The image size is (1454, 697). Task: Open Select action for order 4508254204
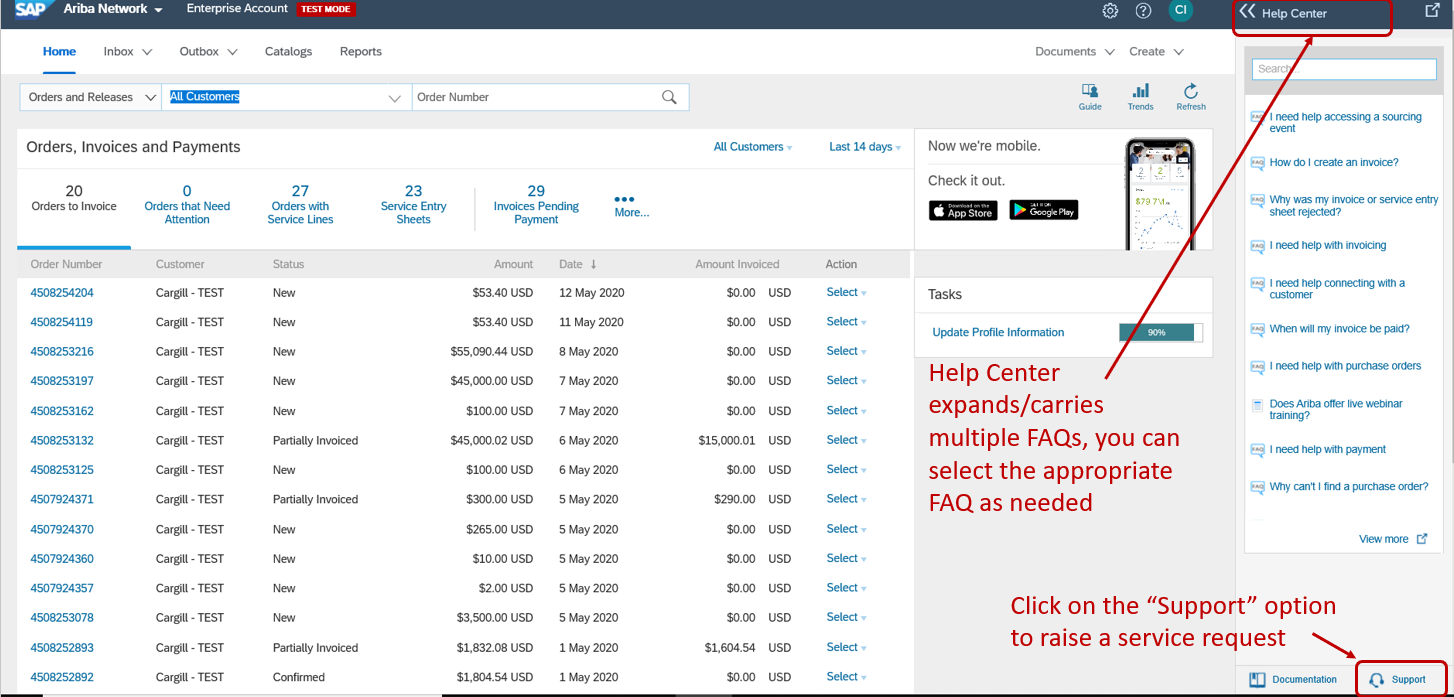pos(846,292)
